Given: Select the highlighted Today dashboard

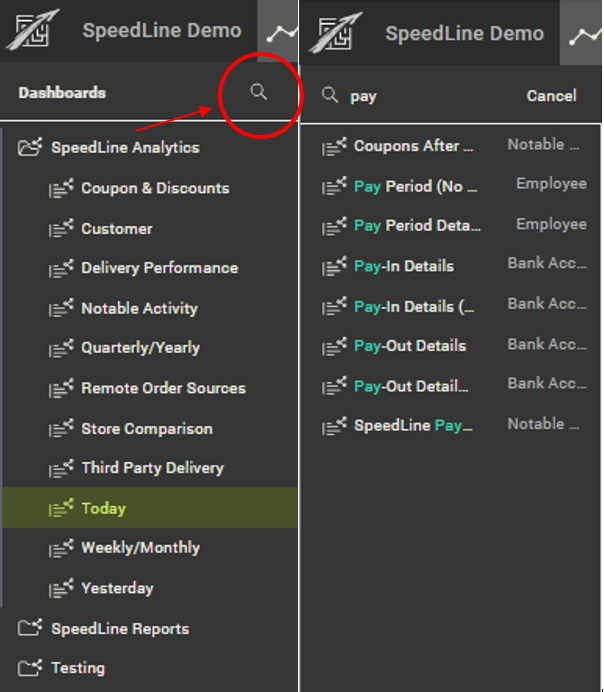Looking at the screenshot, I should 150,508.
